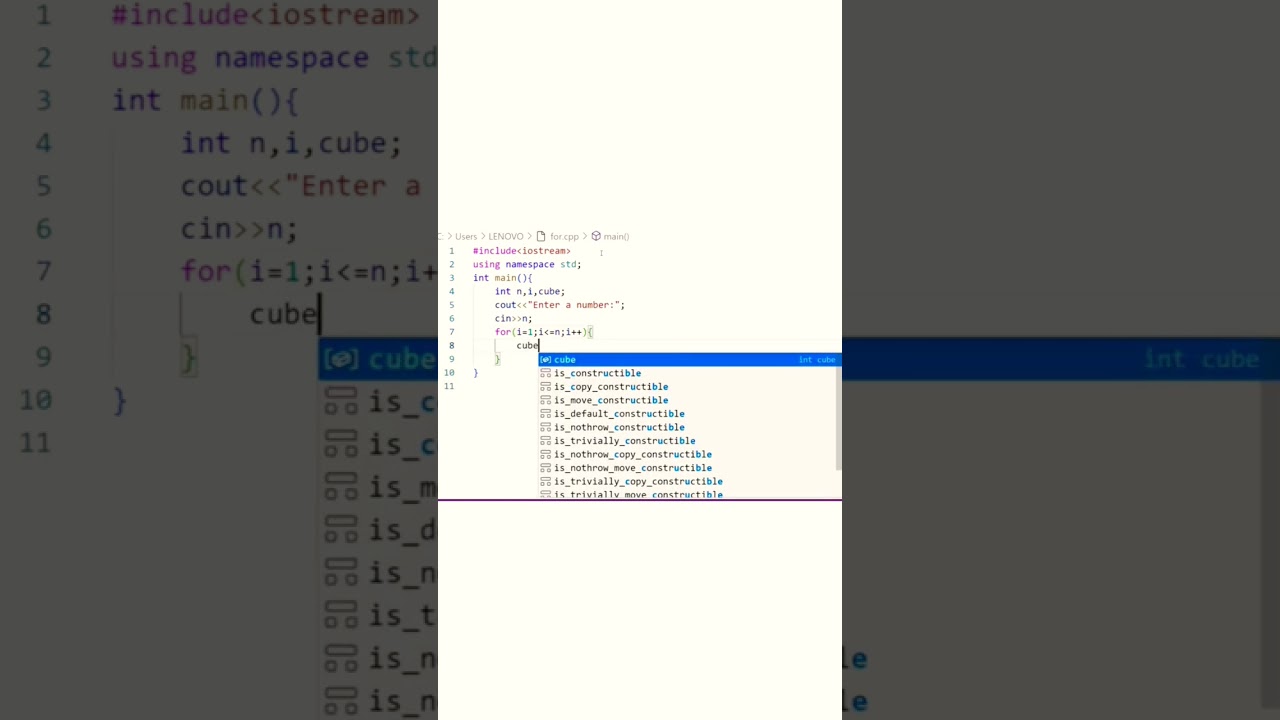Click the 'for(i=1;i<=n;i++){' line
The width and height of the screenshot is (1280, 720).
pyautogui.click(x=544, y=332)
